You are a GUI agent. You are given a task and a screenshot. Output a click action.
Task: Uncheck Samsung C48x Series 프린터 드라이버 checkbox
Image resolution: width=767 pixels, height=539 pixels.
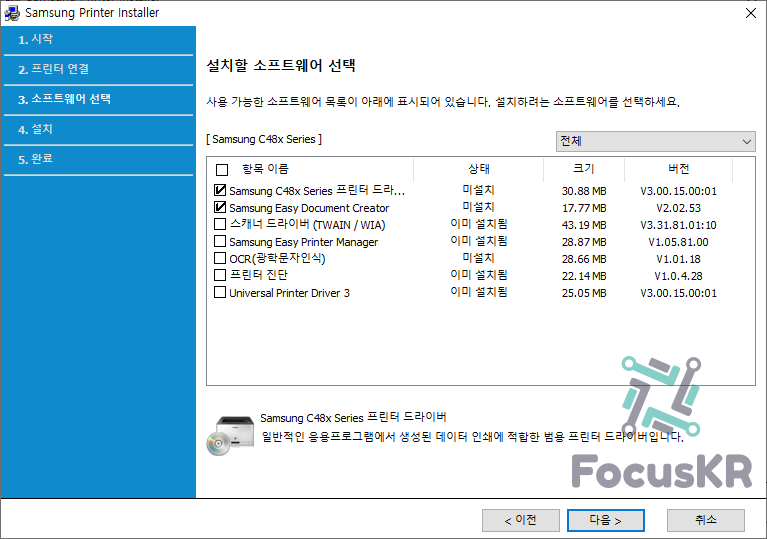(220, 190)
